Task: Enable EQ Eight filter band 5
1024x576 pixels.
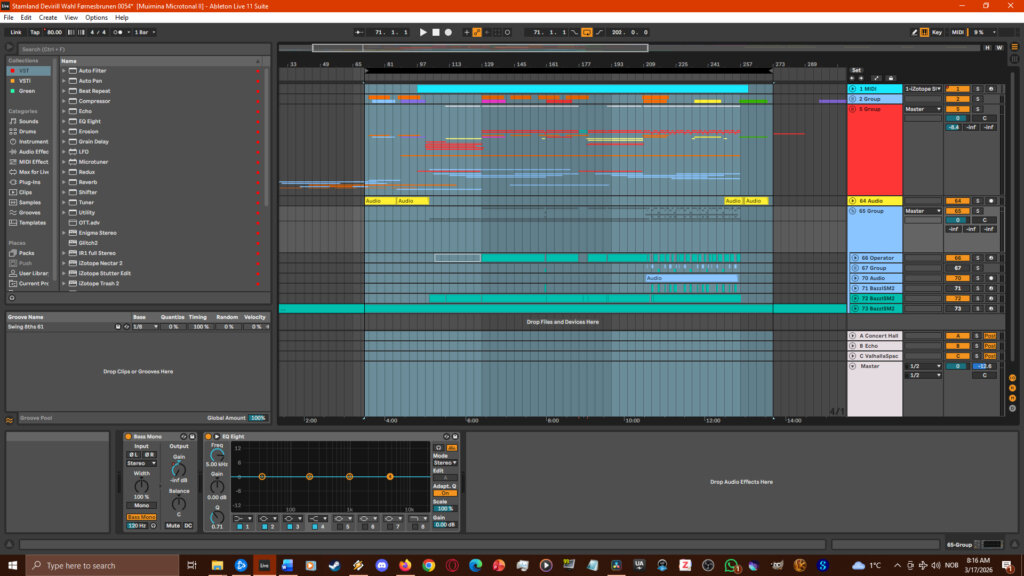Action: click(x=340, y=526)
